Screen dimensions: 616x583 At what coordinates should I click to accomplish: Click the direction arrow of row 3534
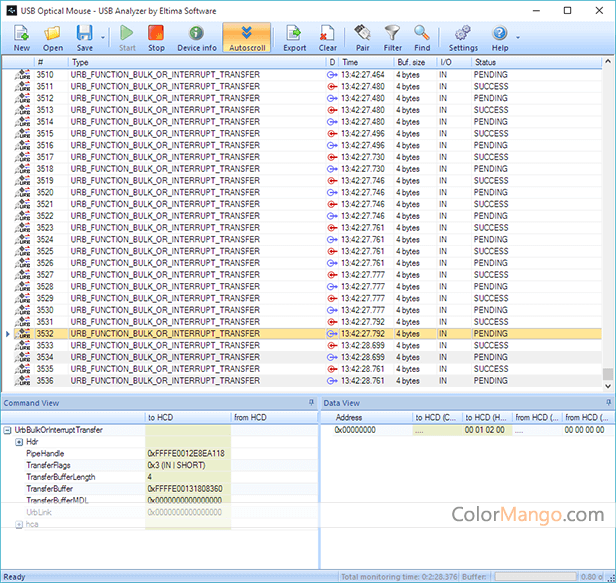coord(332,357)
